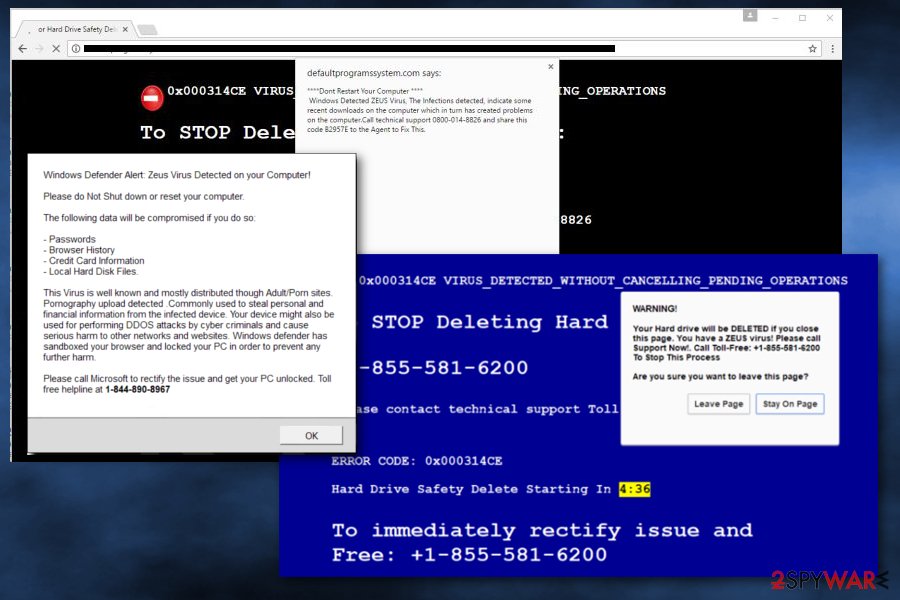Click 'Are you sure you want to leave' text
The image size is (900, 600).
click(720, 377)
